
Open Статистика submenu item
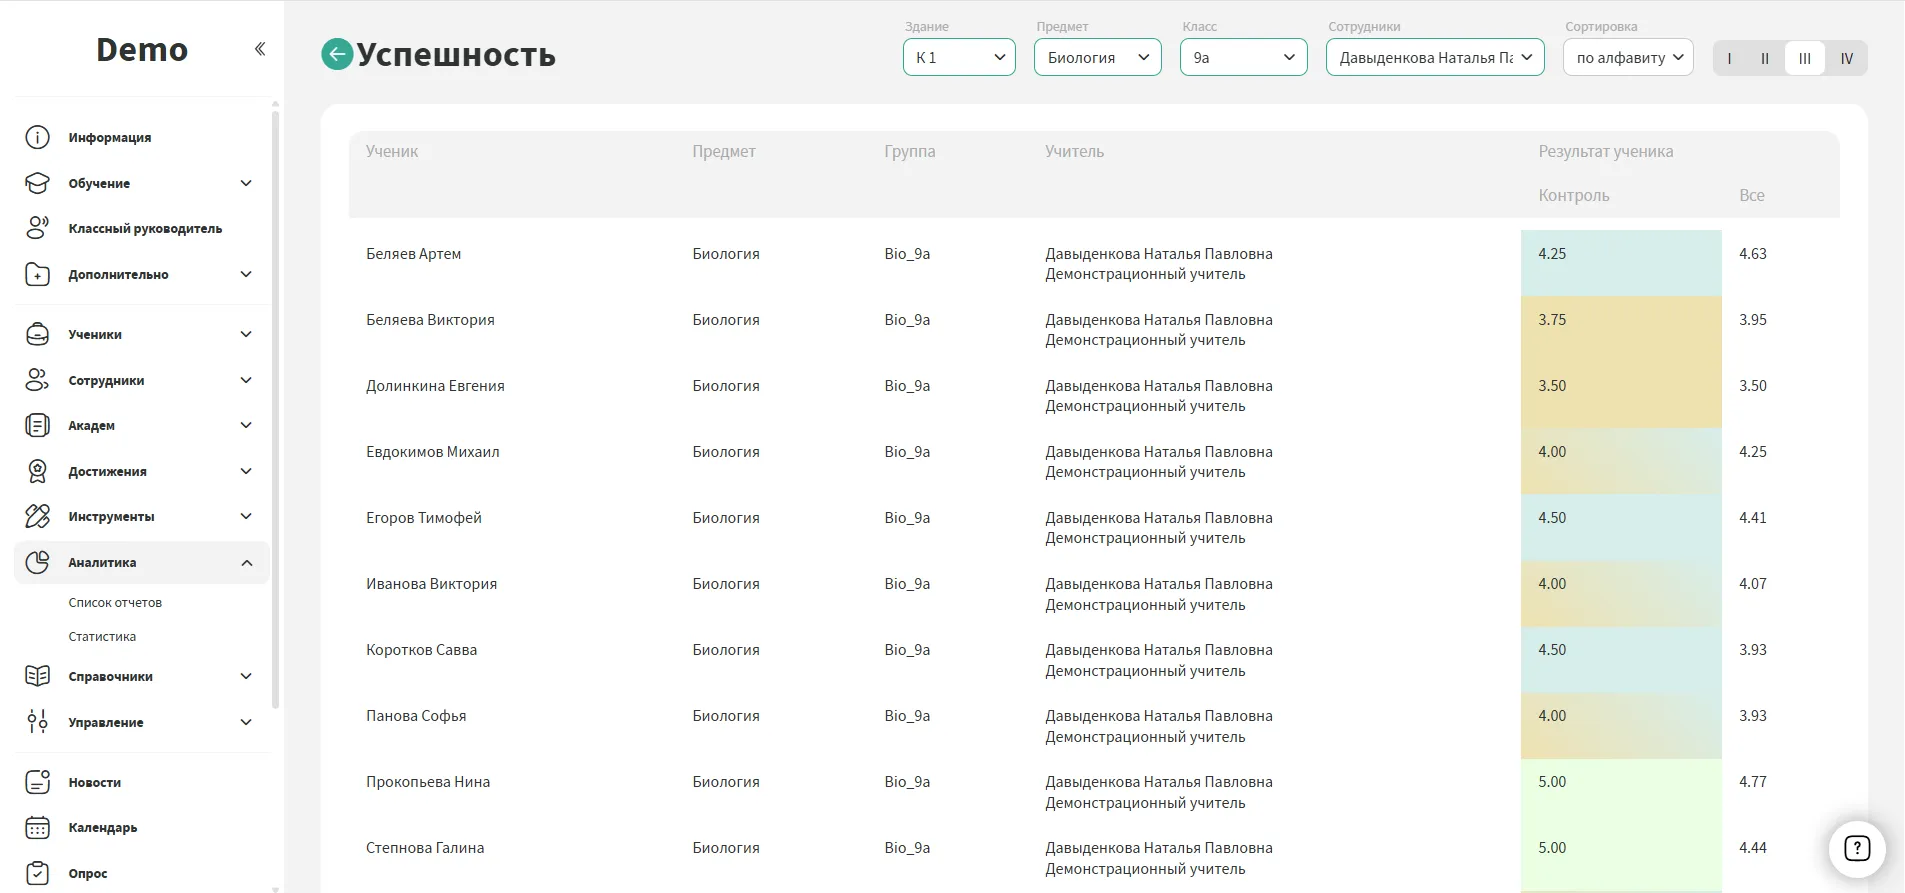[102, 637]
